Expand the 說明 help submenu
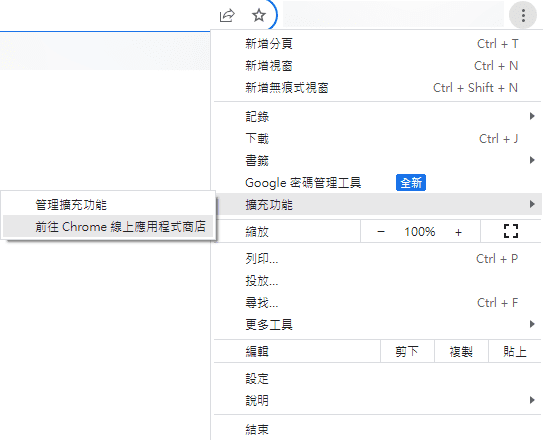 coord(377,401)
